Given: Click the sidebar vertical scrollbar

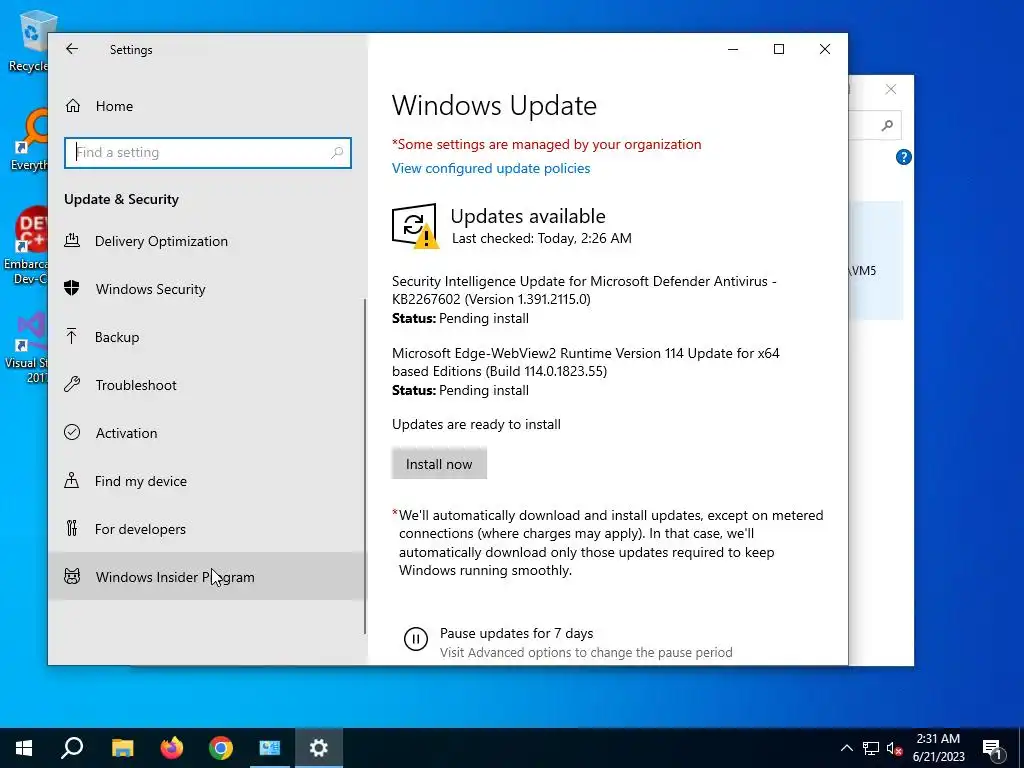Looking at the screenshot, I should click(364, 466).
